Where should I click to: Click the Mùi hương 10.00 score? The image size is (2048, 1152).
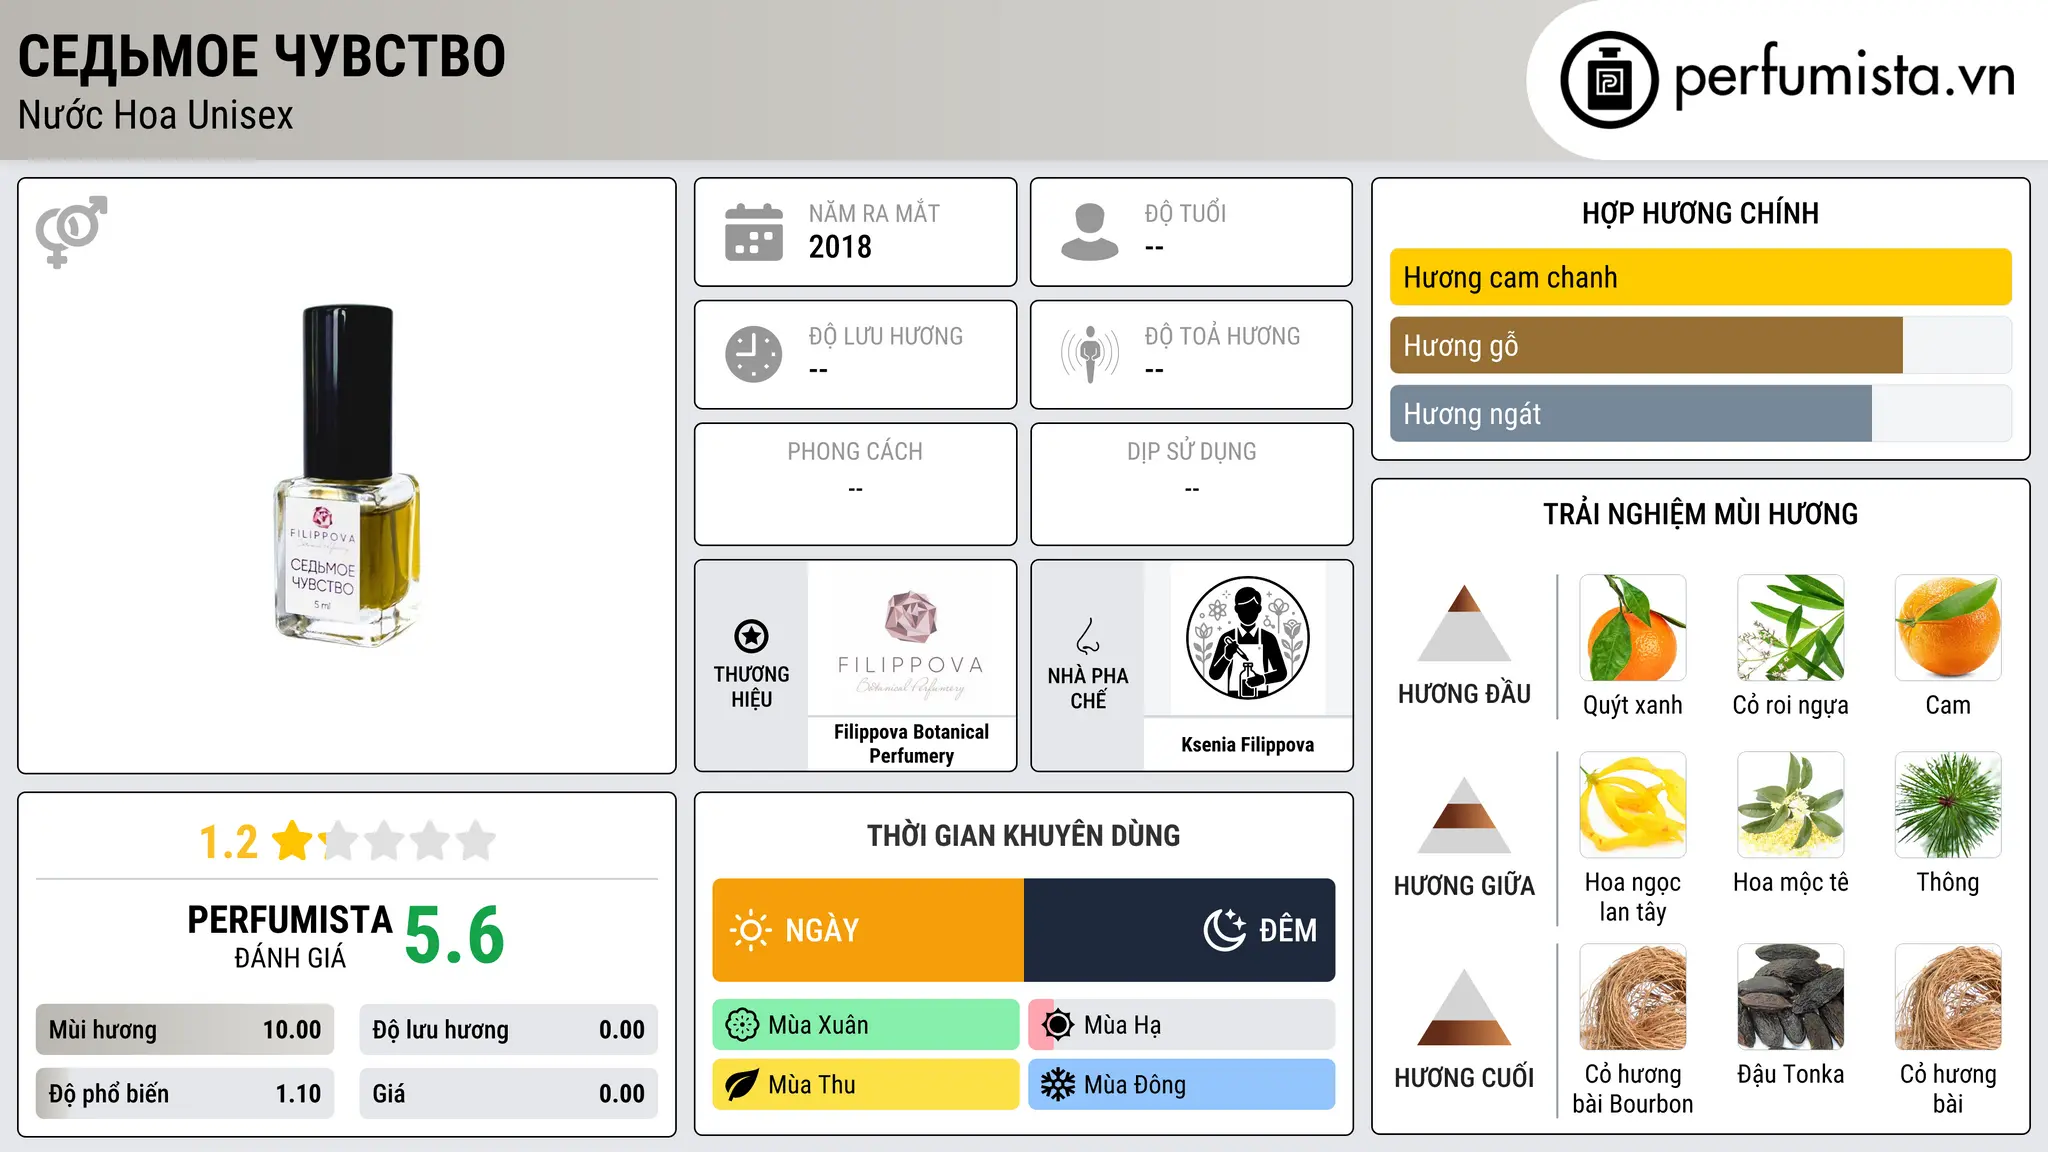pos(185,1030)
